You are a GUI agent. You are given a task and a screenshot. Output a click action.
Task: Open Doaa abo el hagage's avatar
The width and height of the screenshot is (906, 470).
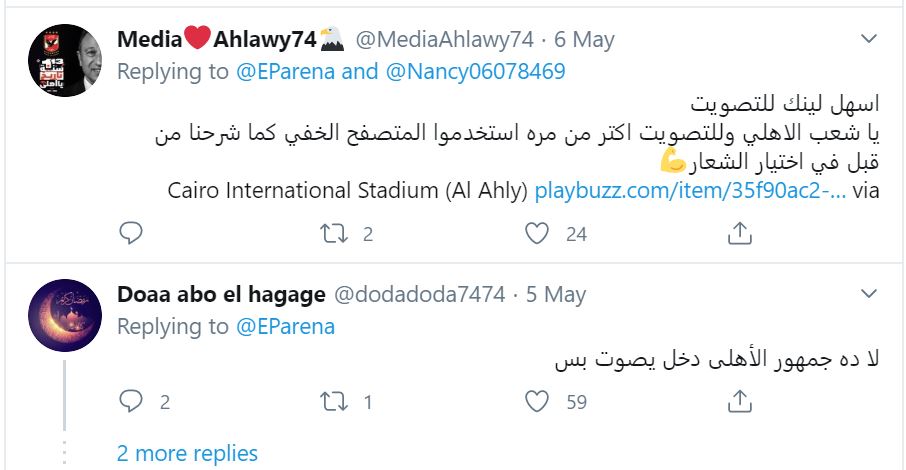65,315
